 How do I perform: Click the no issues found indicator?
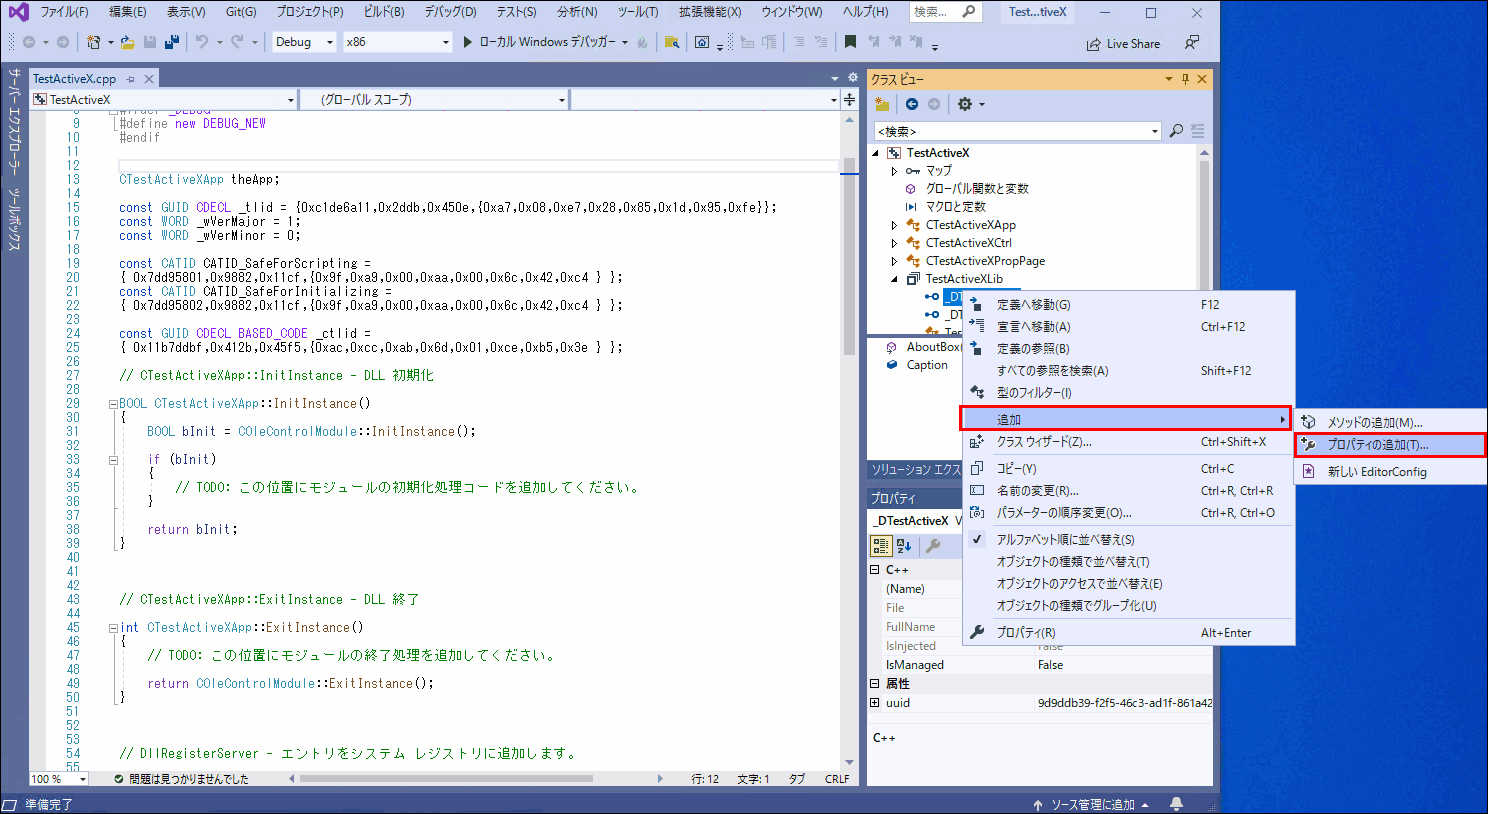pos(181,779)
